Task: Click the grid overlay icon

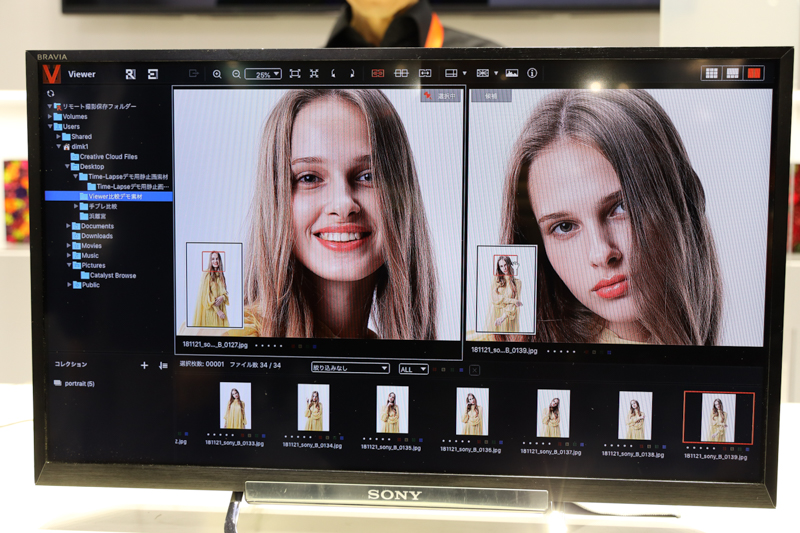Action: 483,73
